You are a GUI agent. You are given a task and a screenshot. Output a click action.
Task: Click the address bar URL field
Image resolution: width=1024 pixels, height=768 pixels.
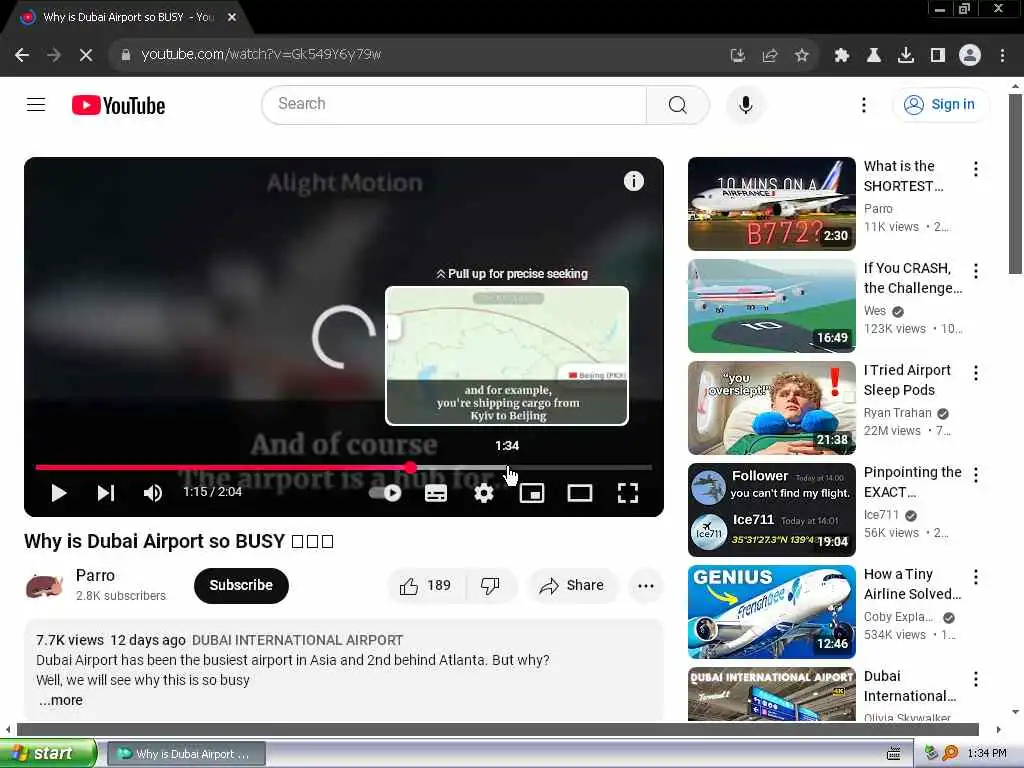click(x=418, y=55)
